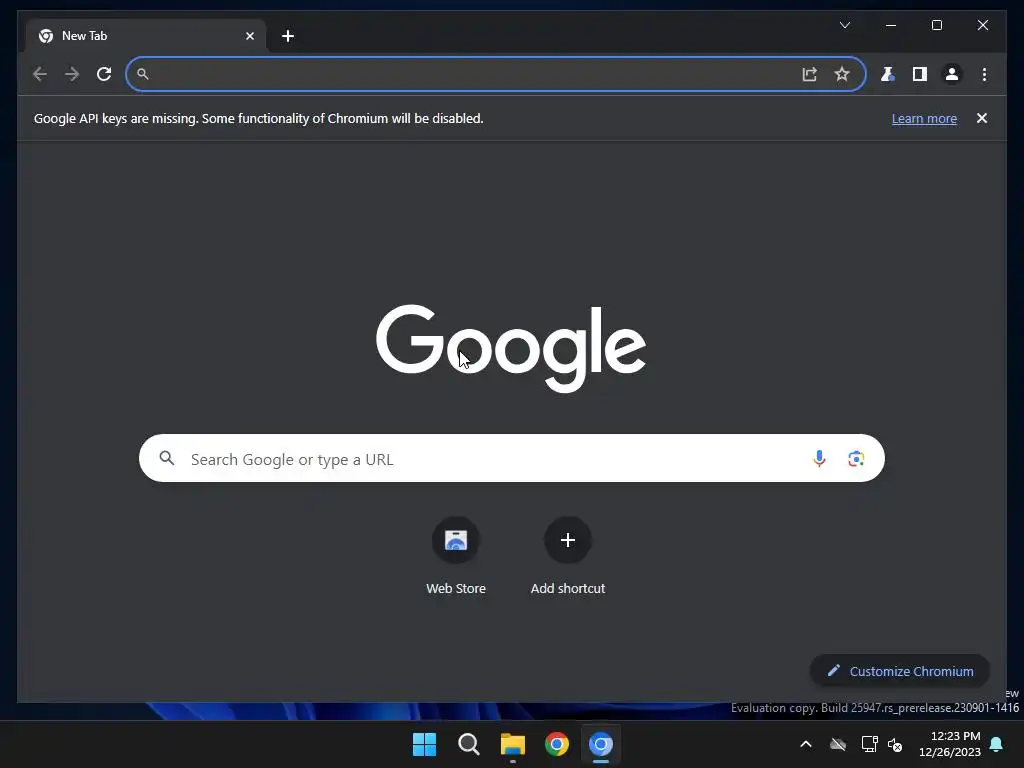Click the forward navigation arrow
The image size is (1024, 768).
[x=72, y=74]
